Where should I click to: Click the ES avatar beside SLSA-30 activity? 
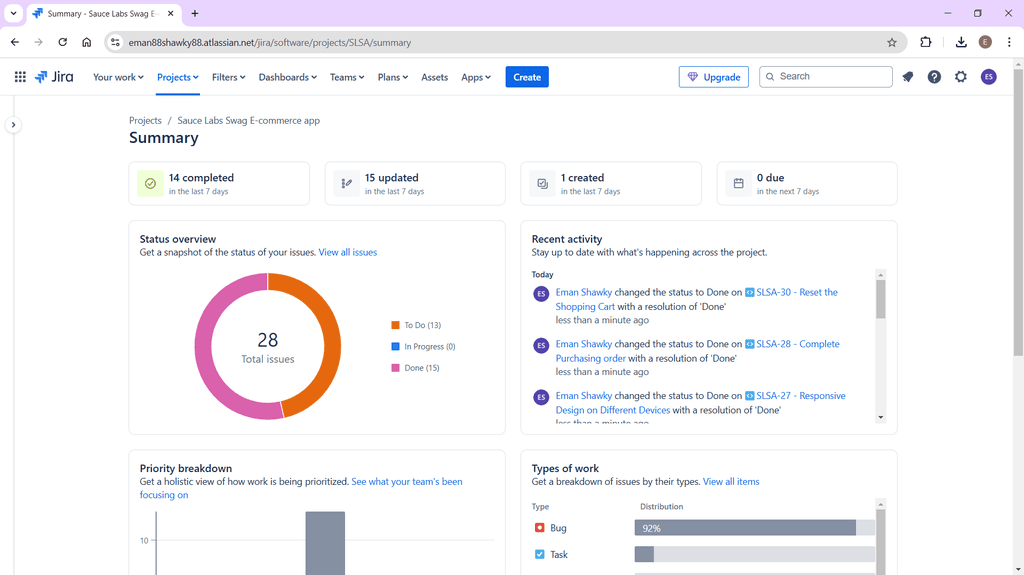tap(541, 294)
